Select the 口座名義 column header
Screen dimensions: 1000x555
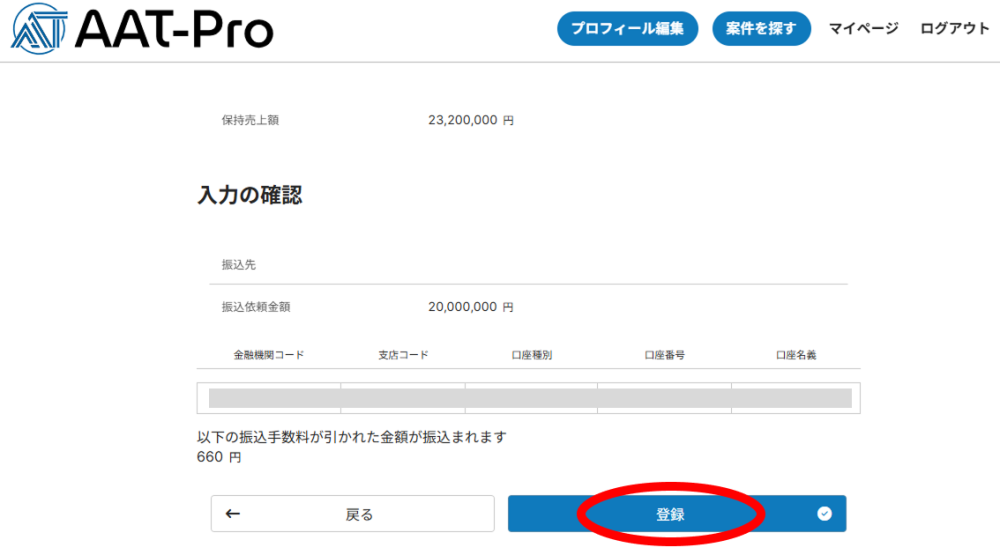coord(796,355)
